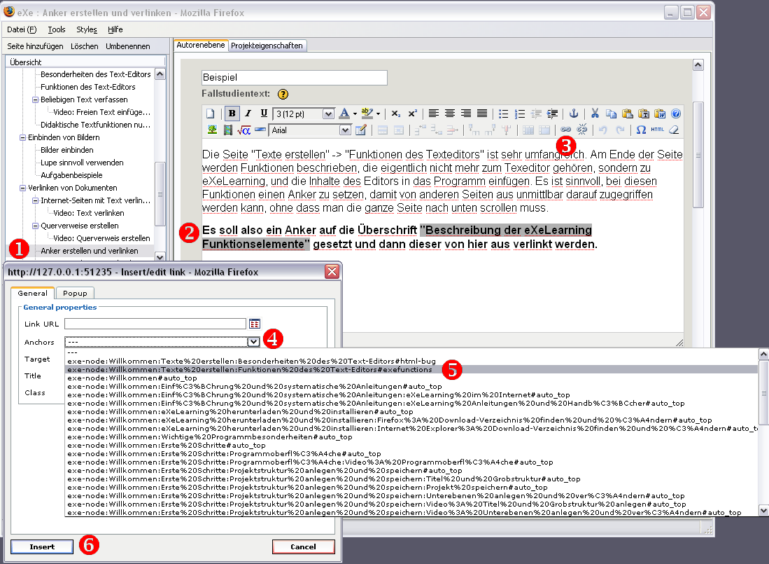
Task: Insert bulleted list
Action: (x=503, y=114)
